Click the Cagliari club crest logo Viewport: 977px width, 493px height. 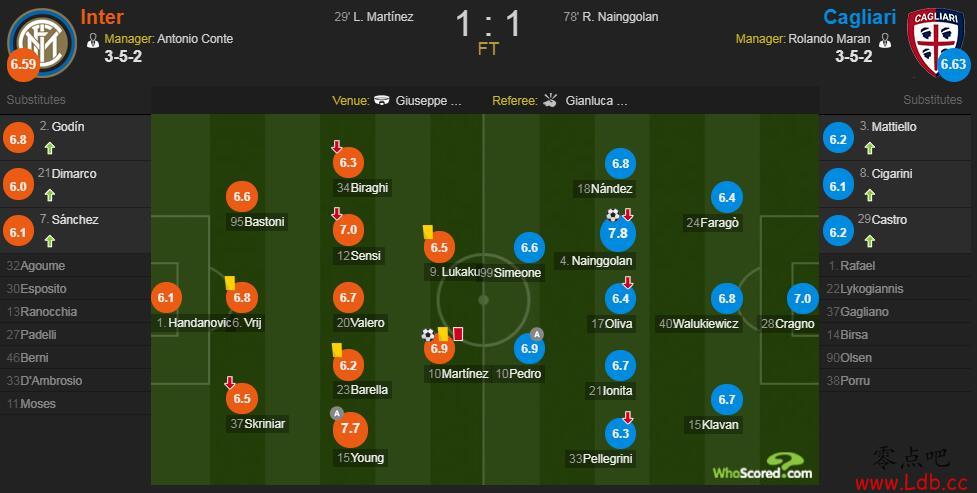933,39
